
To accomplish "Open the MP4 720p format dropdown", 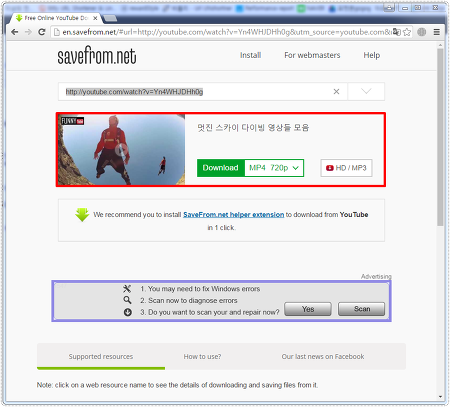I will tap(274, 168).
